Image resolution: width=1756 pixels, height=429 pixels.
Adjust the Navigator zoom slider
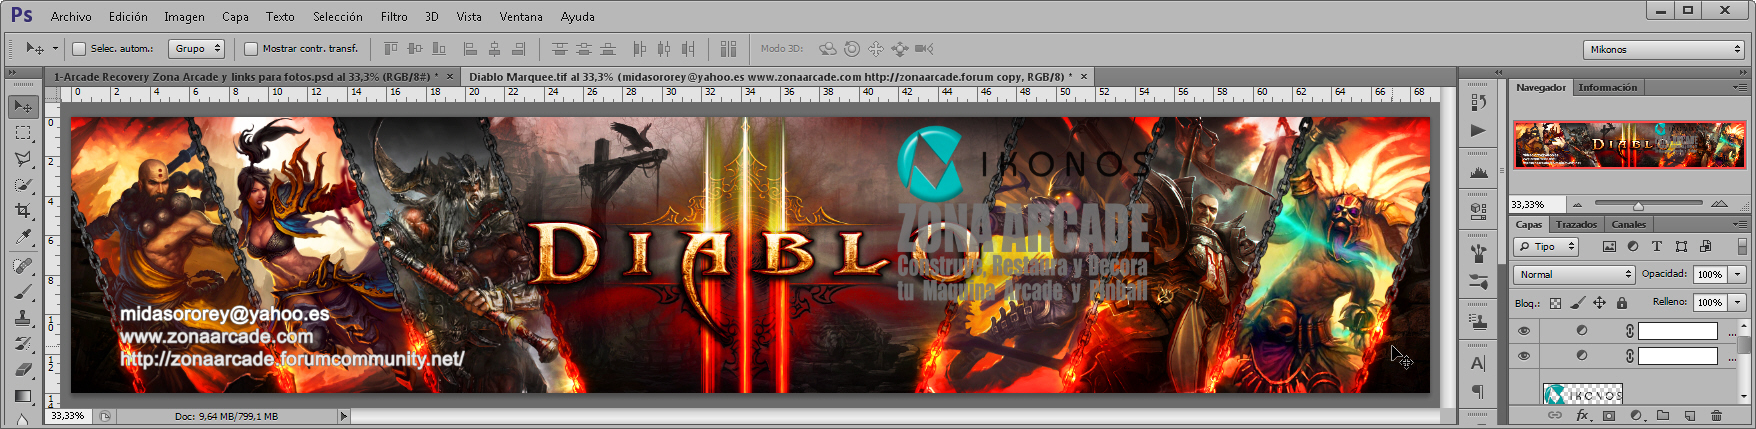click(x=1638, y=204)
